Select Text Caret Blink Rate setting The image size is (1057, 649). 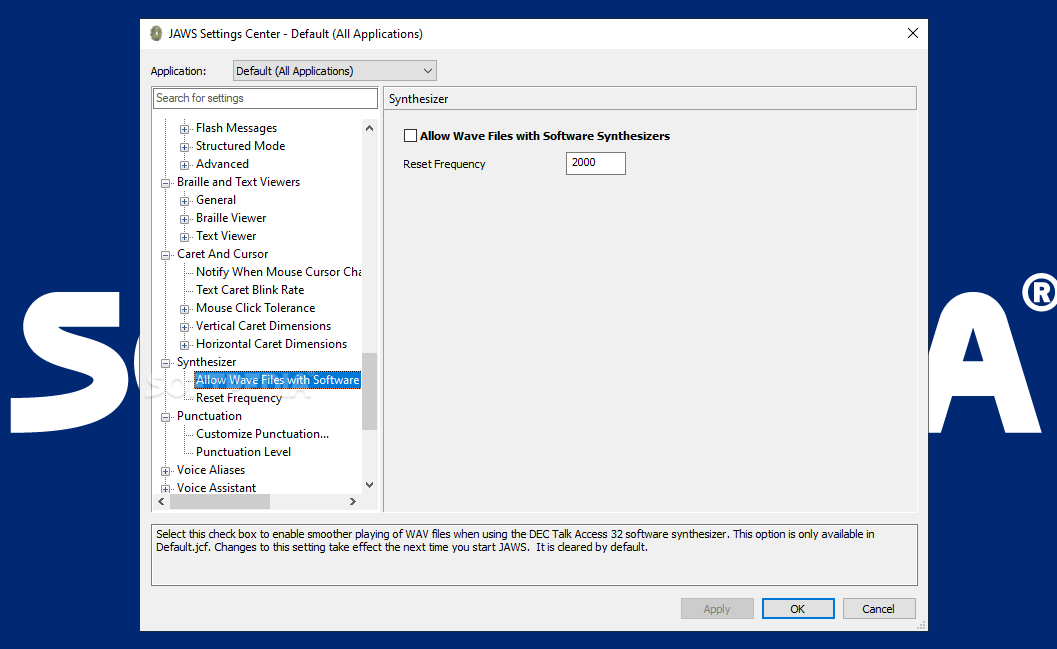point(249,290)
